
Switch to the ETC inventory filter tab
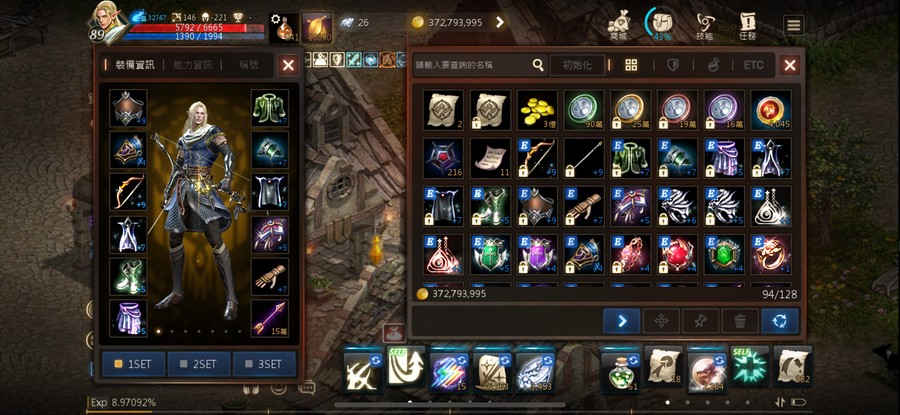(x=753, y=65)
